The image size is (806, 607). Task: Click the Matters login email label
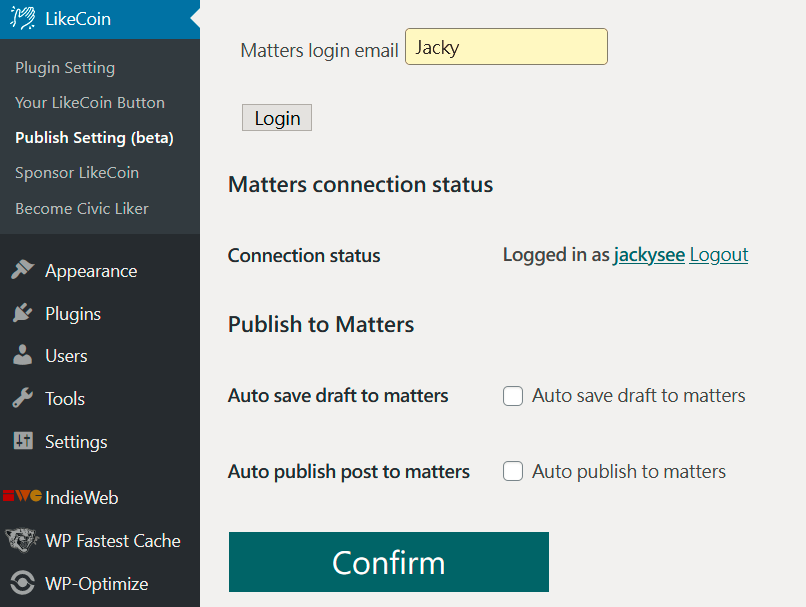pyautogui.click(x=319, y=51)
